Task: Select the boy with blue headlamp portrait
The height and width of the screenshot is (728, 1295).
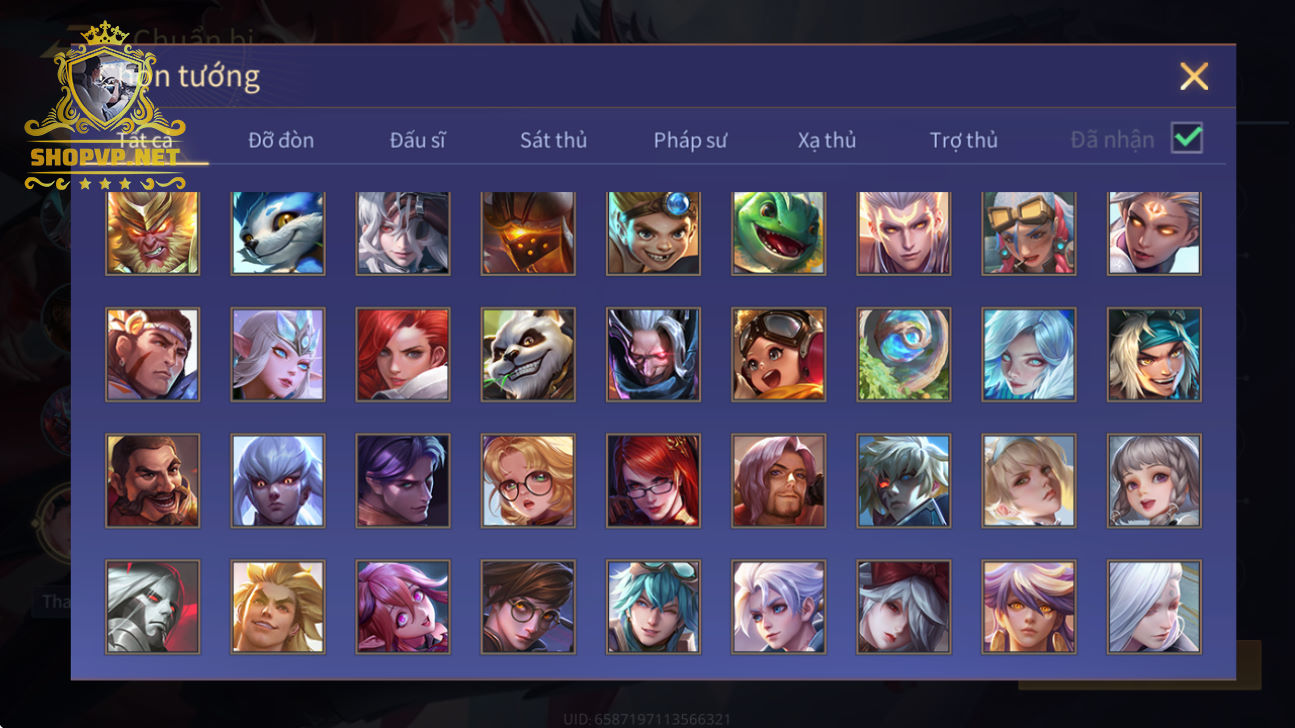Action: pyautogui.click(x=653, y=233)
